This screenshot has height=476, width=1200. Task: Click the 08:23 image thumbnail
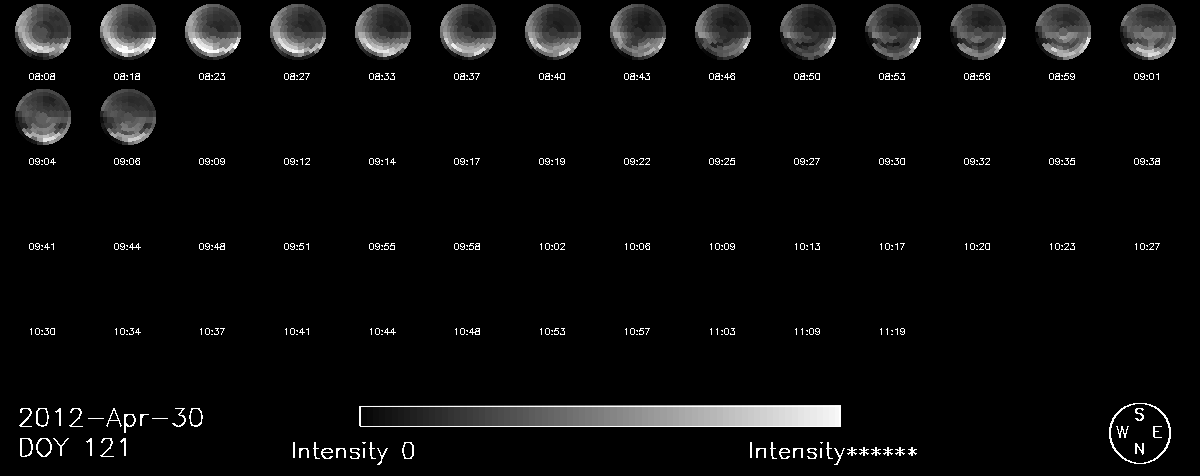213,32
